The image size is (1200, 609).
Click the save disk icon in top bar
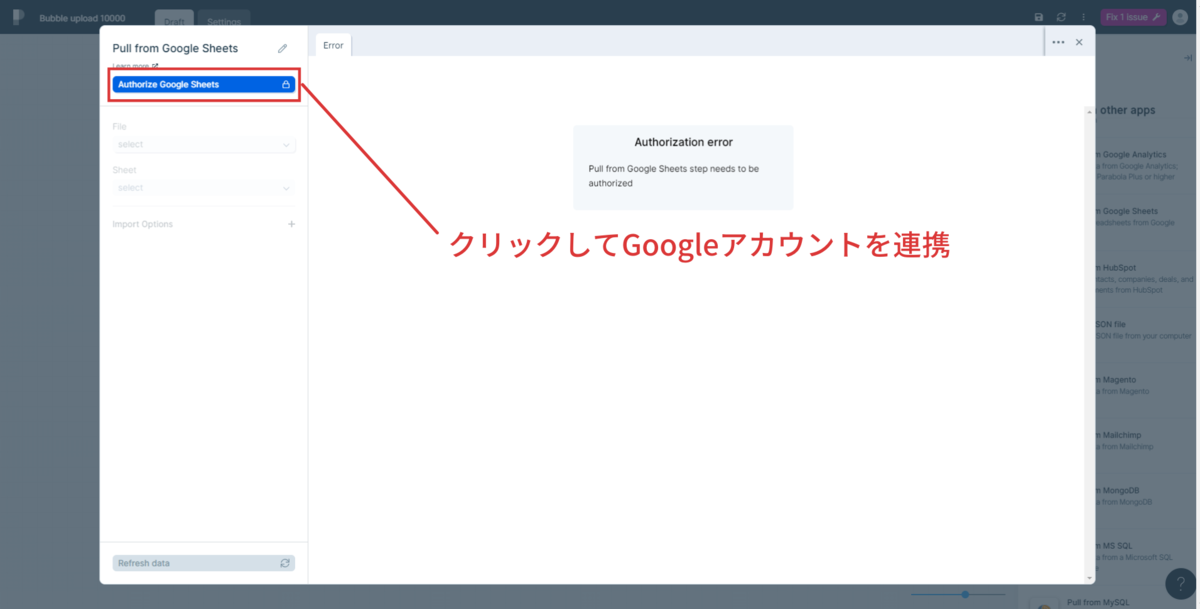(1039, 17)
